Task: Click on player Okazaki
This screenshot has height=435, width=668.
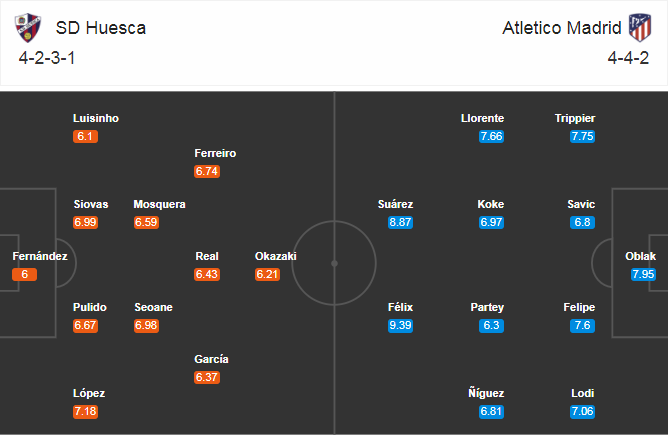Action: [x=275, y=256]
